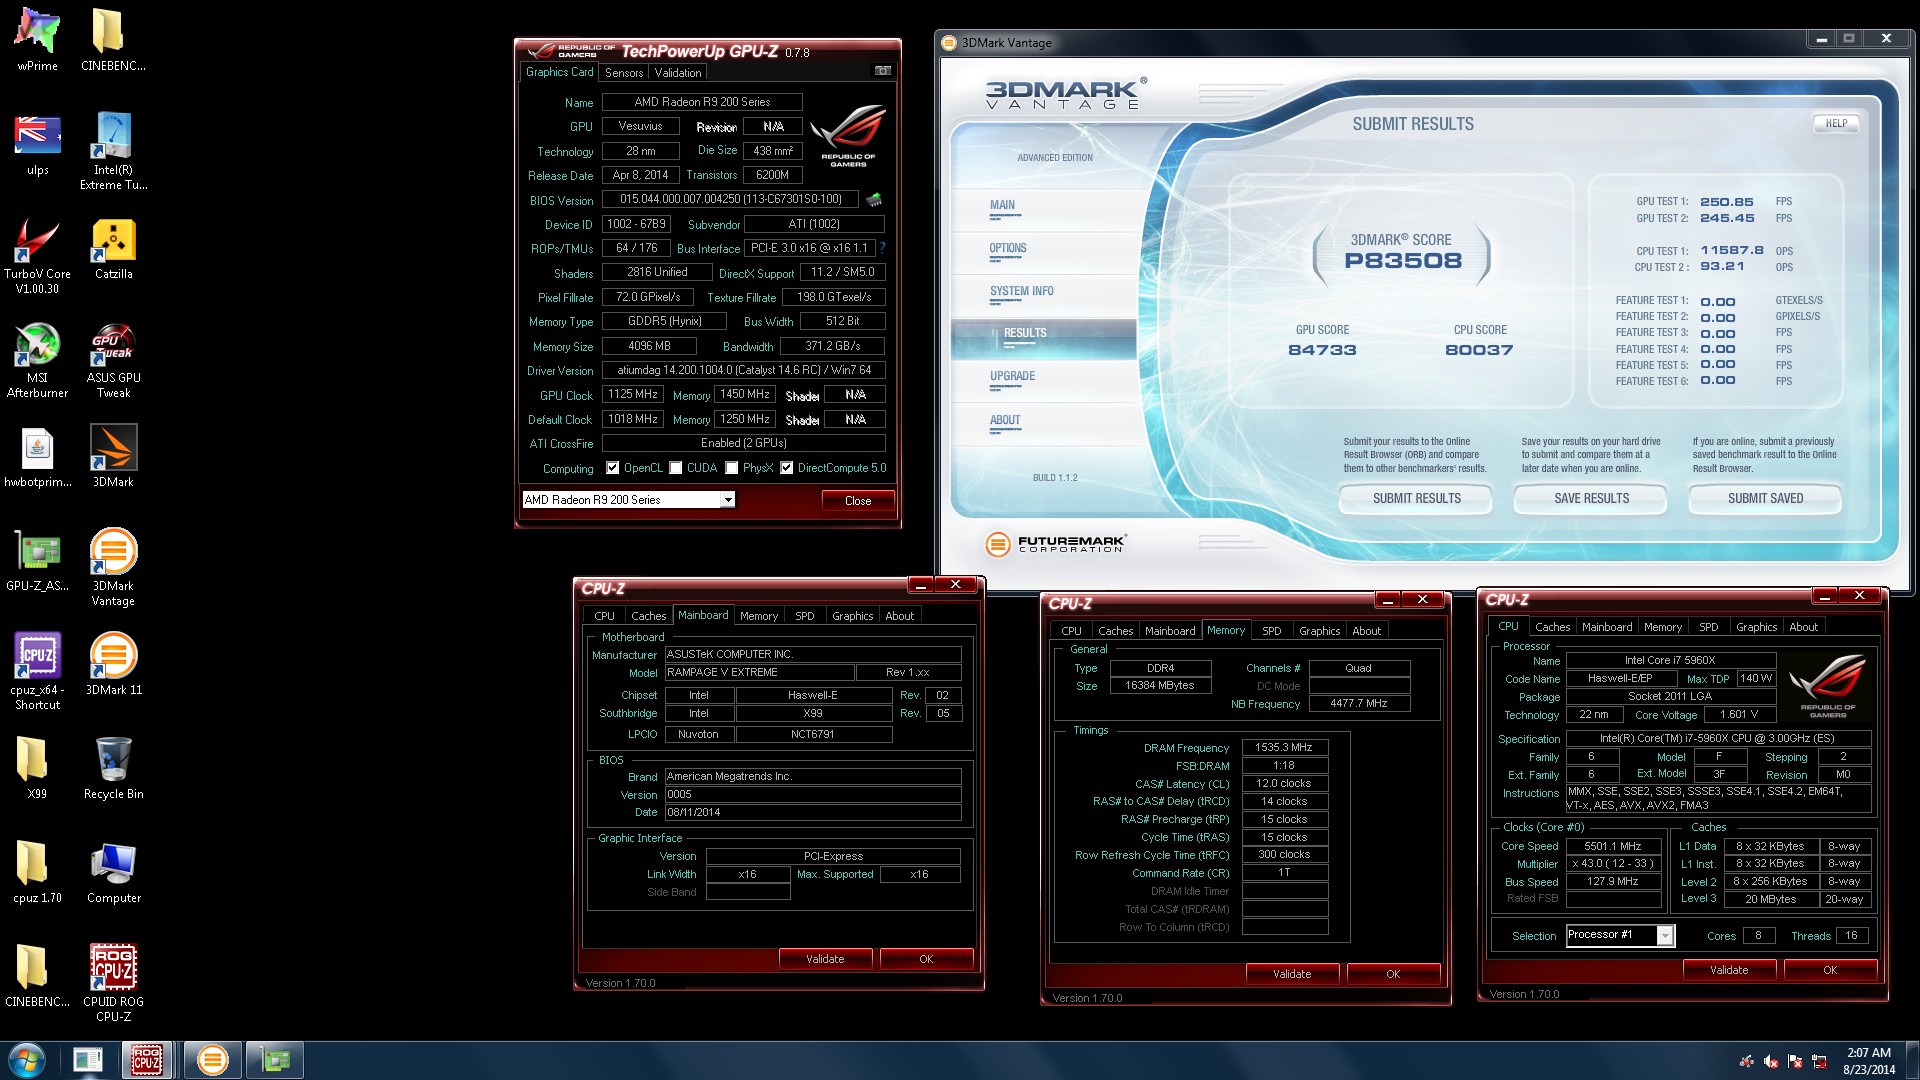Open the Recycle Bin

pyautogui.click(x=113, y=769)
